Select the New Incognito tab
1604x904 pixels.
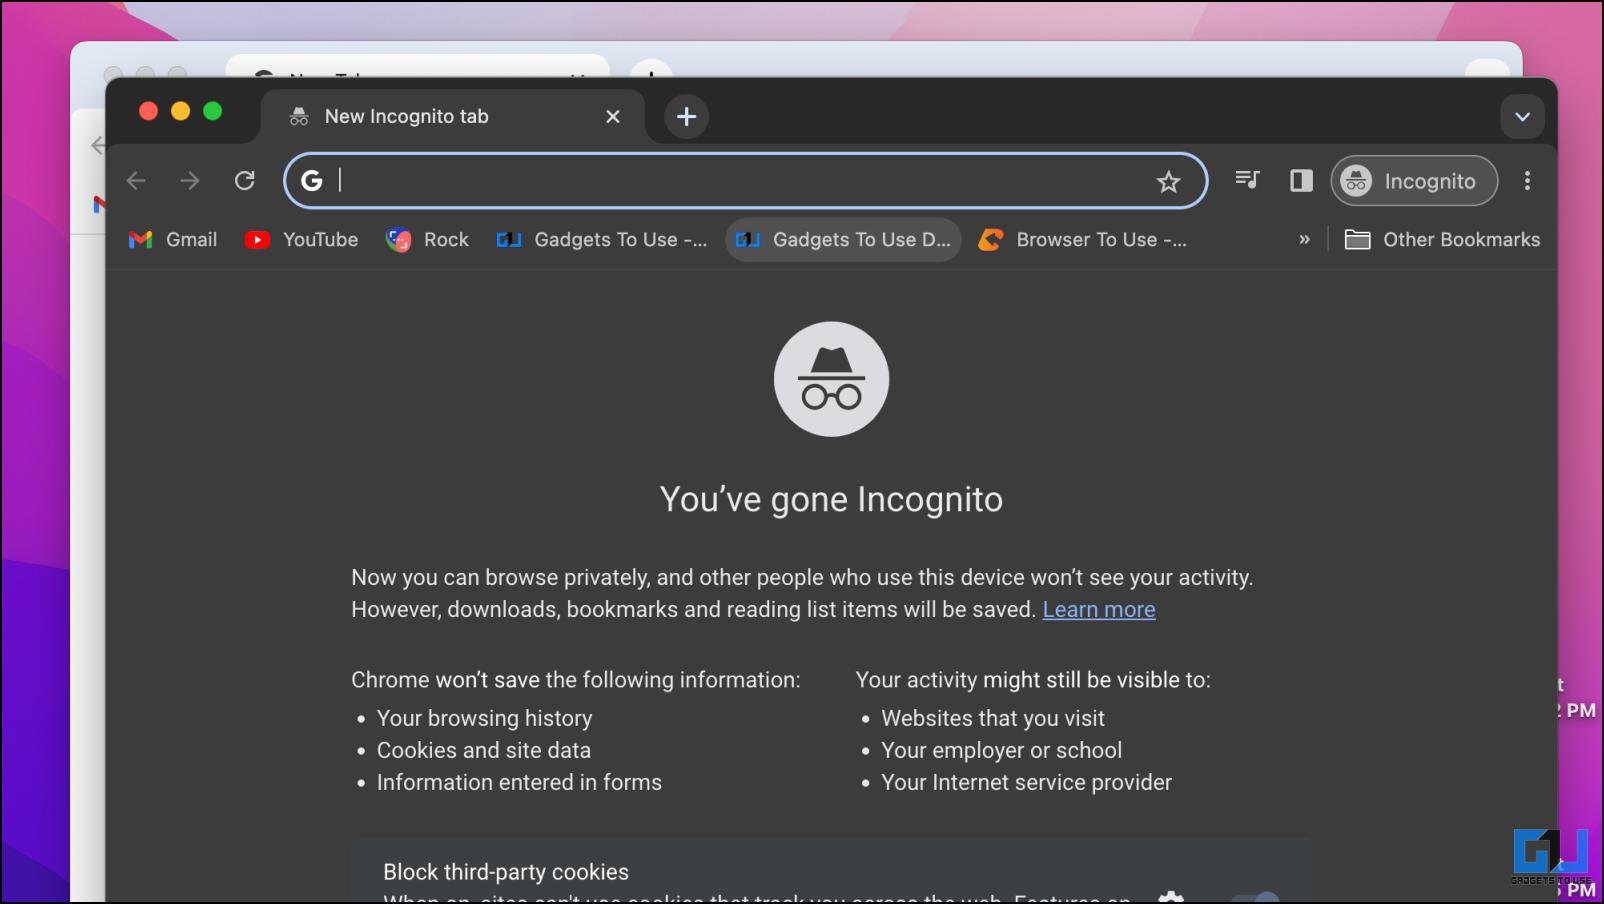(x=453, y=117)
